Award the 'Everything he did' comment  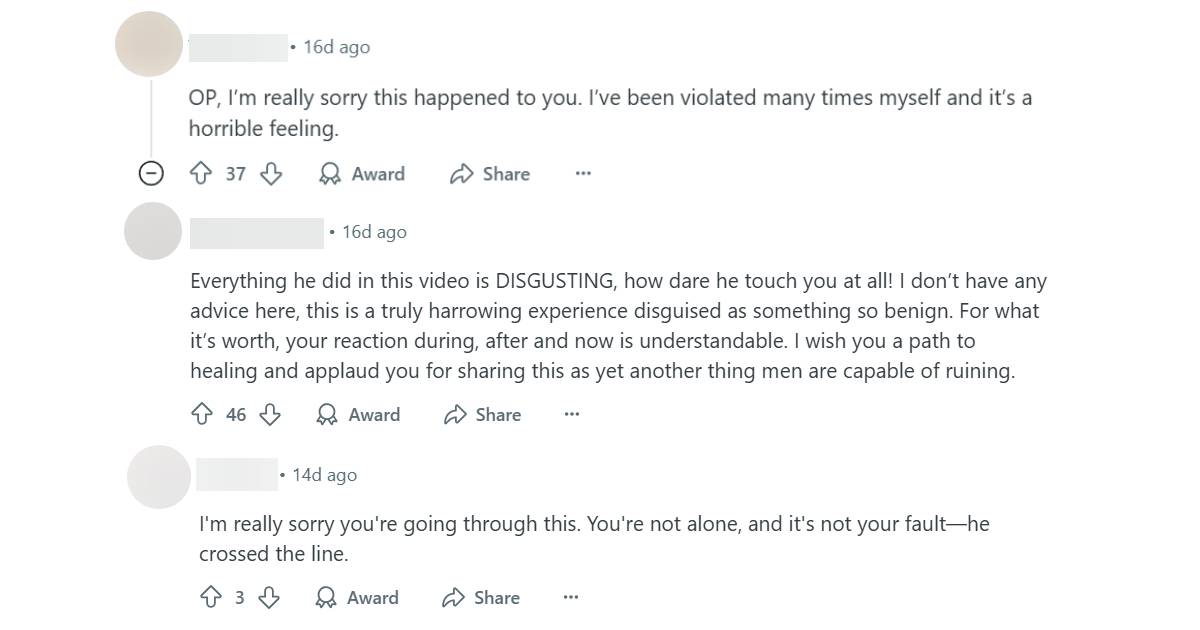click(358, 415)
